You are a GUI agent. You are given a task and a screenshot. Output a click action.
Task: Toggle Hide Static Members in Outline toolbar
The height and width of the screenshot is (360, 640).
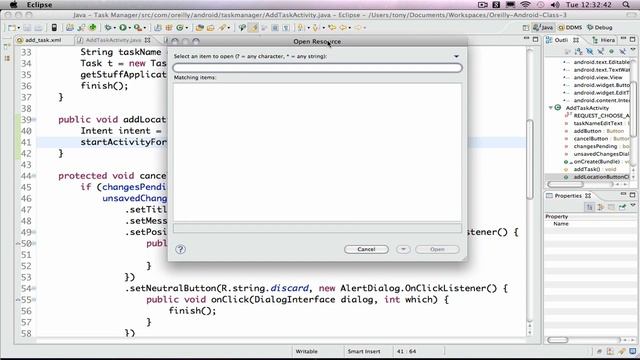(600, 51)
